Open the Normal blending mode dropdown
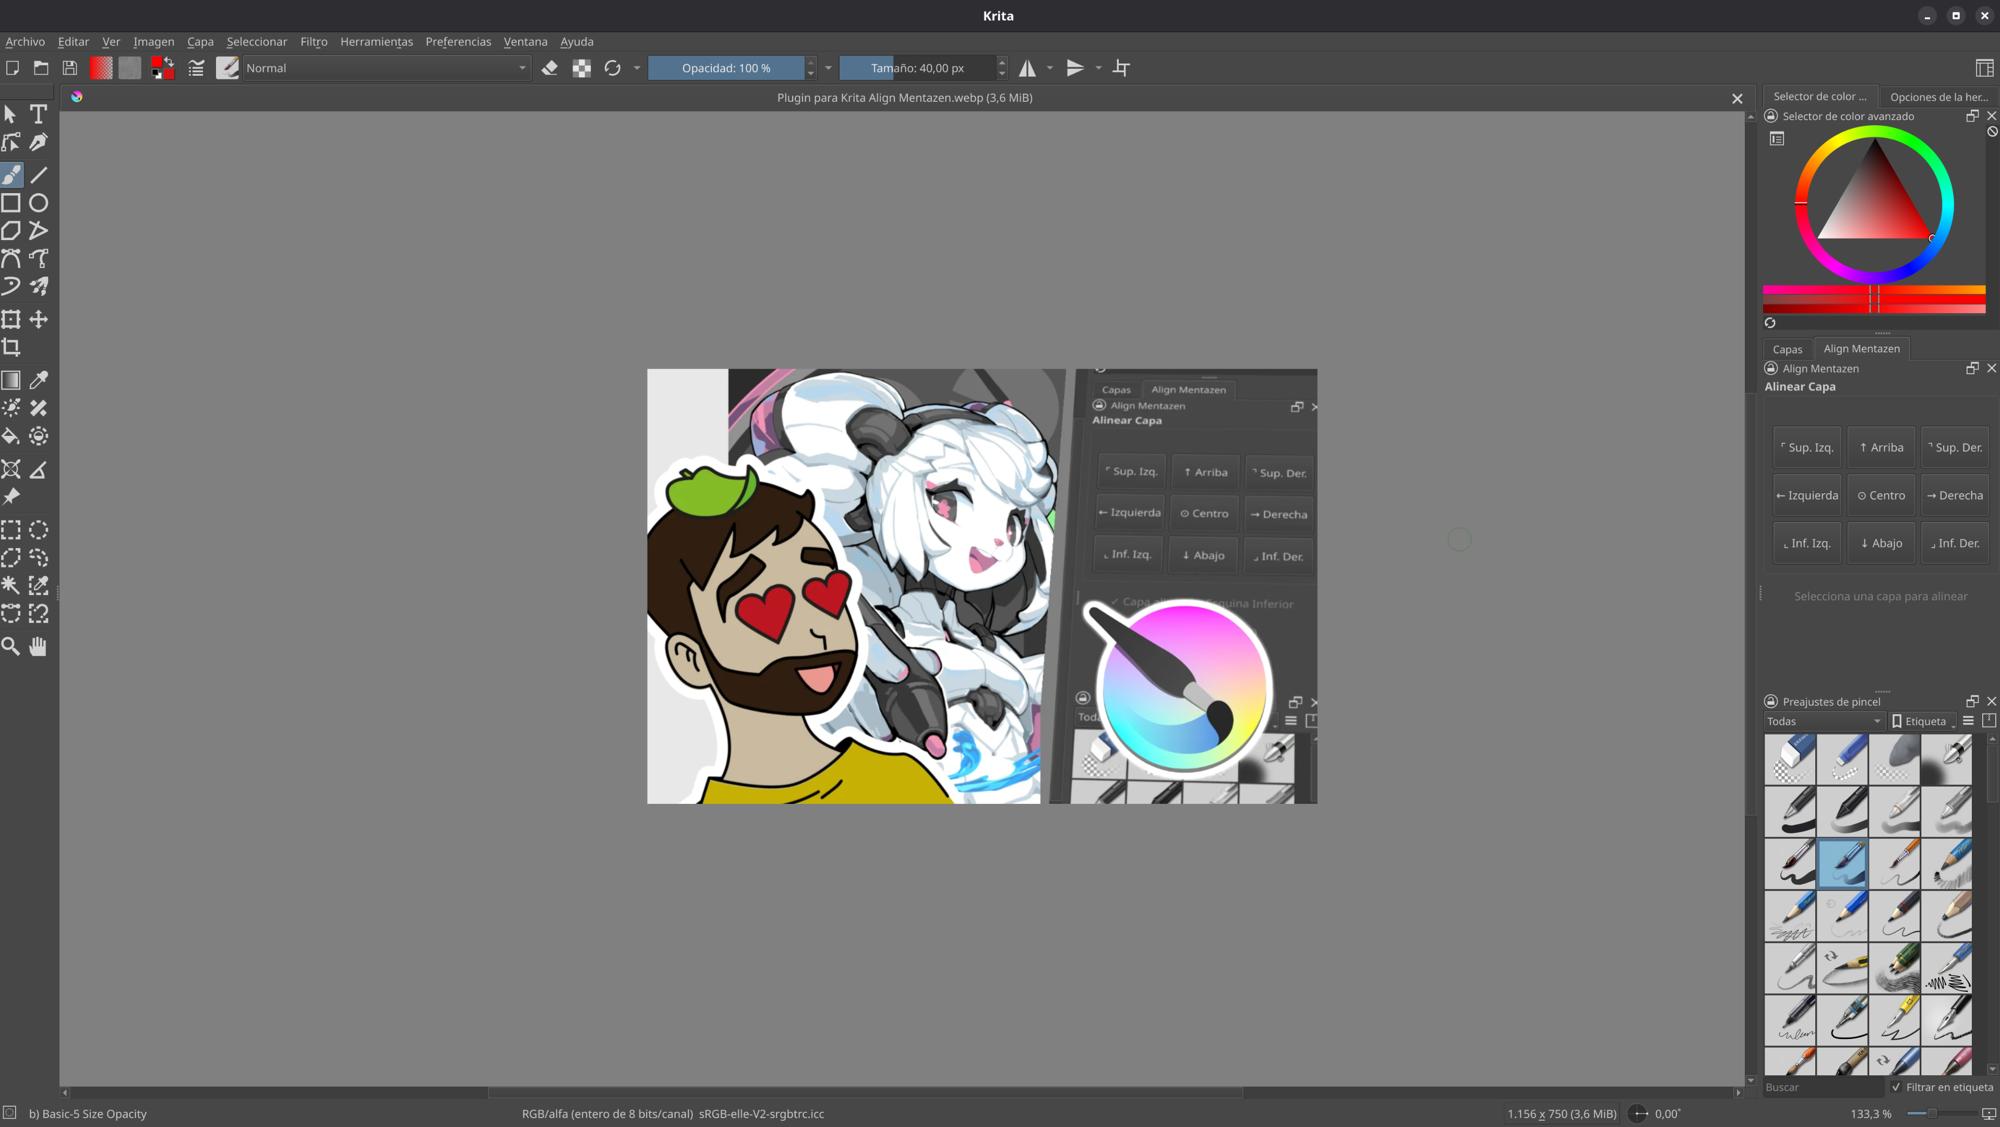The image size is (2000, 1127). click(385, 68)
